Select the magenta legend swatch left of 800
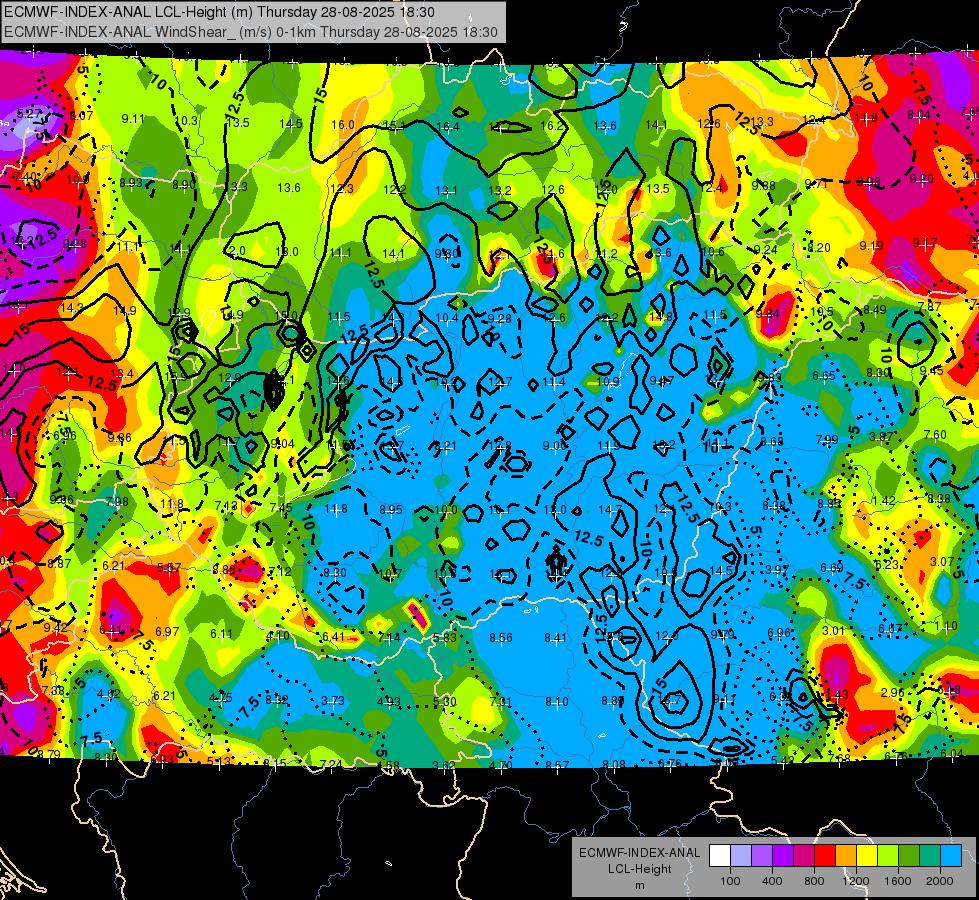Image resolution: width=979 pixels, height=900 pixels. tap(804, 856)
